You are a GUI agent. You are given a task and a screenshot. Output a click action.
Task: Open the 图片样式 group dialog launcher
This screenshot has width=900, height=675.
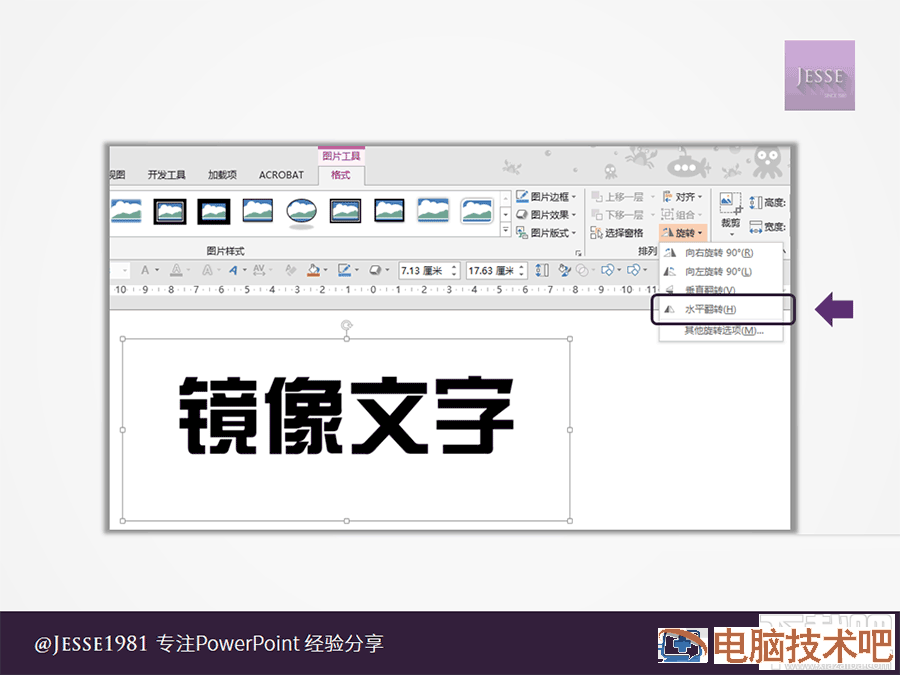pyautogui.click(x=578, y=253)
